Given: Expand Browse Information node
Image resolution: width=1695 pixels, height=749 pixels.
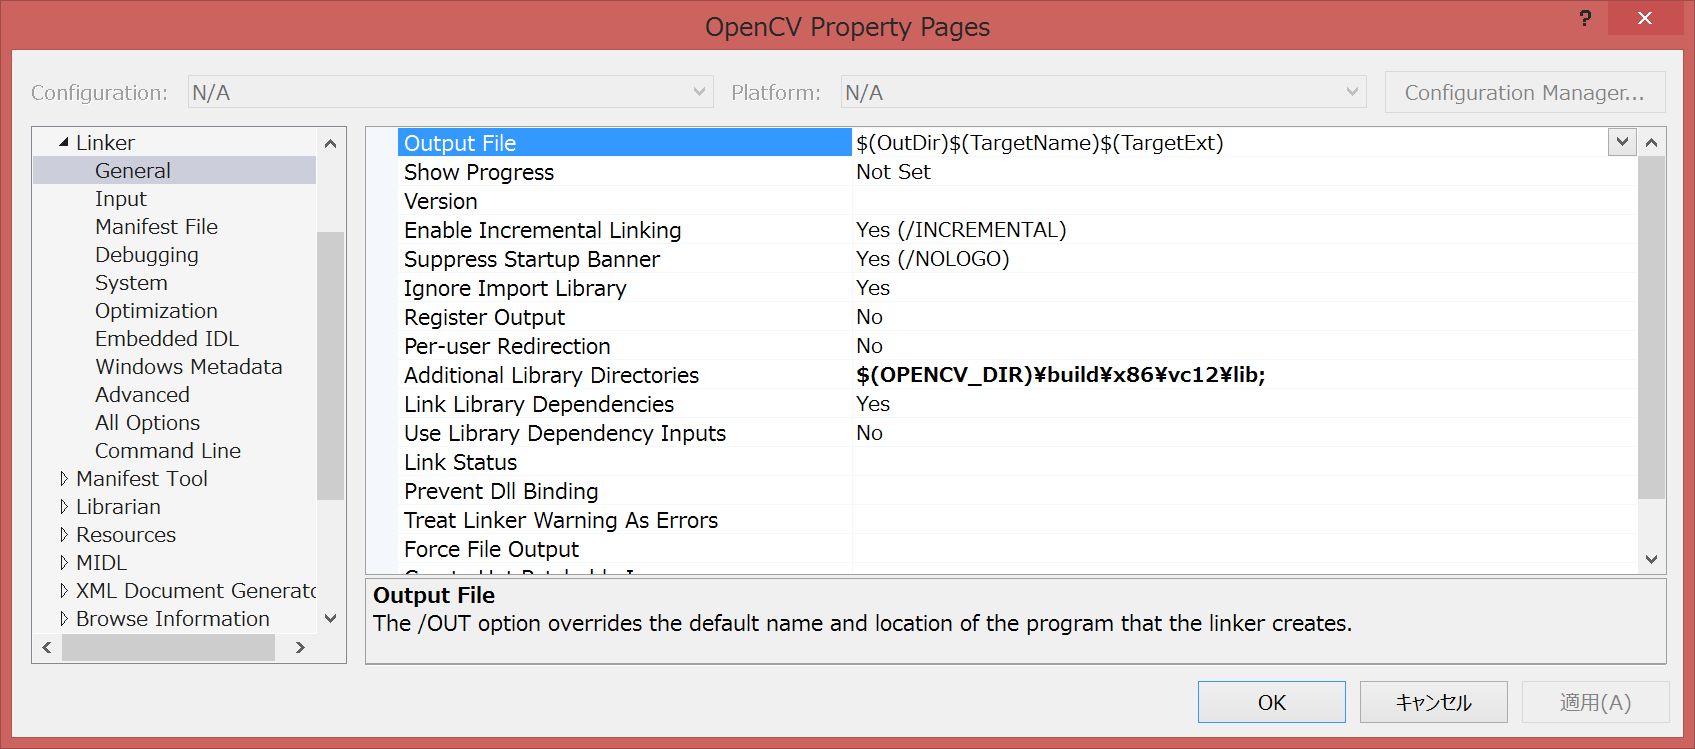Looking at the screenshot, I should click(64, 619).
